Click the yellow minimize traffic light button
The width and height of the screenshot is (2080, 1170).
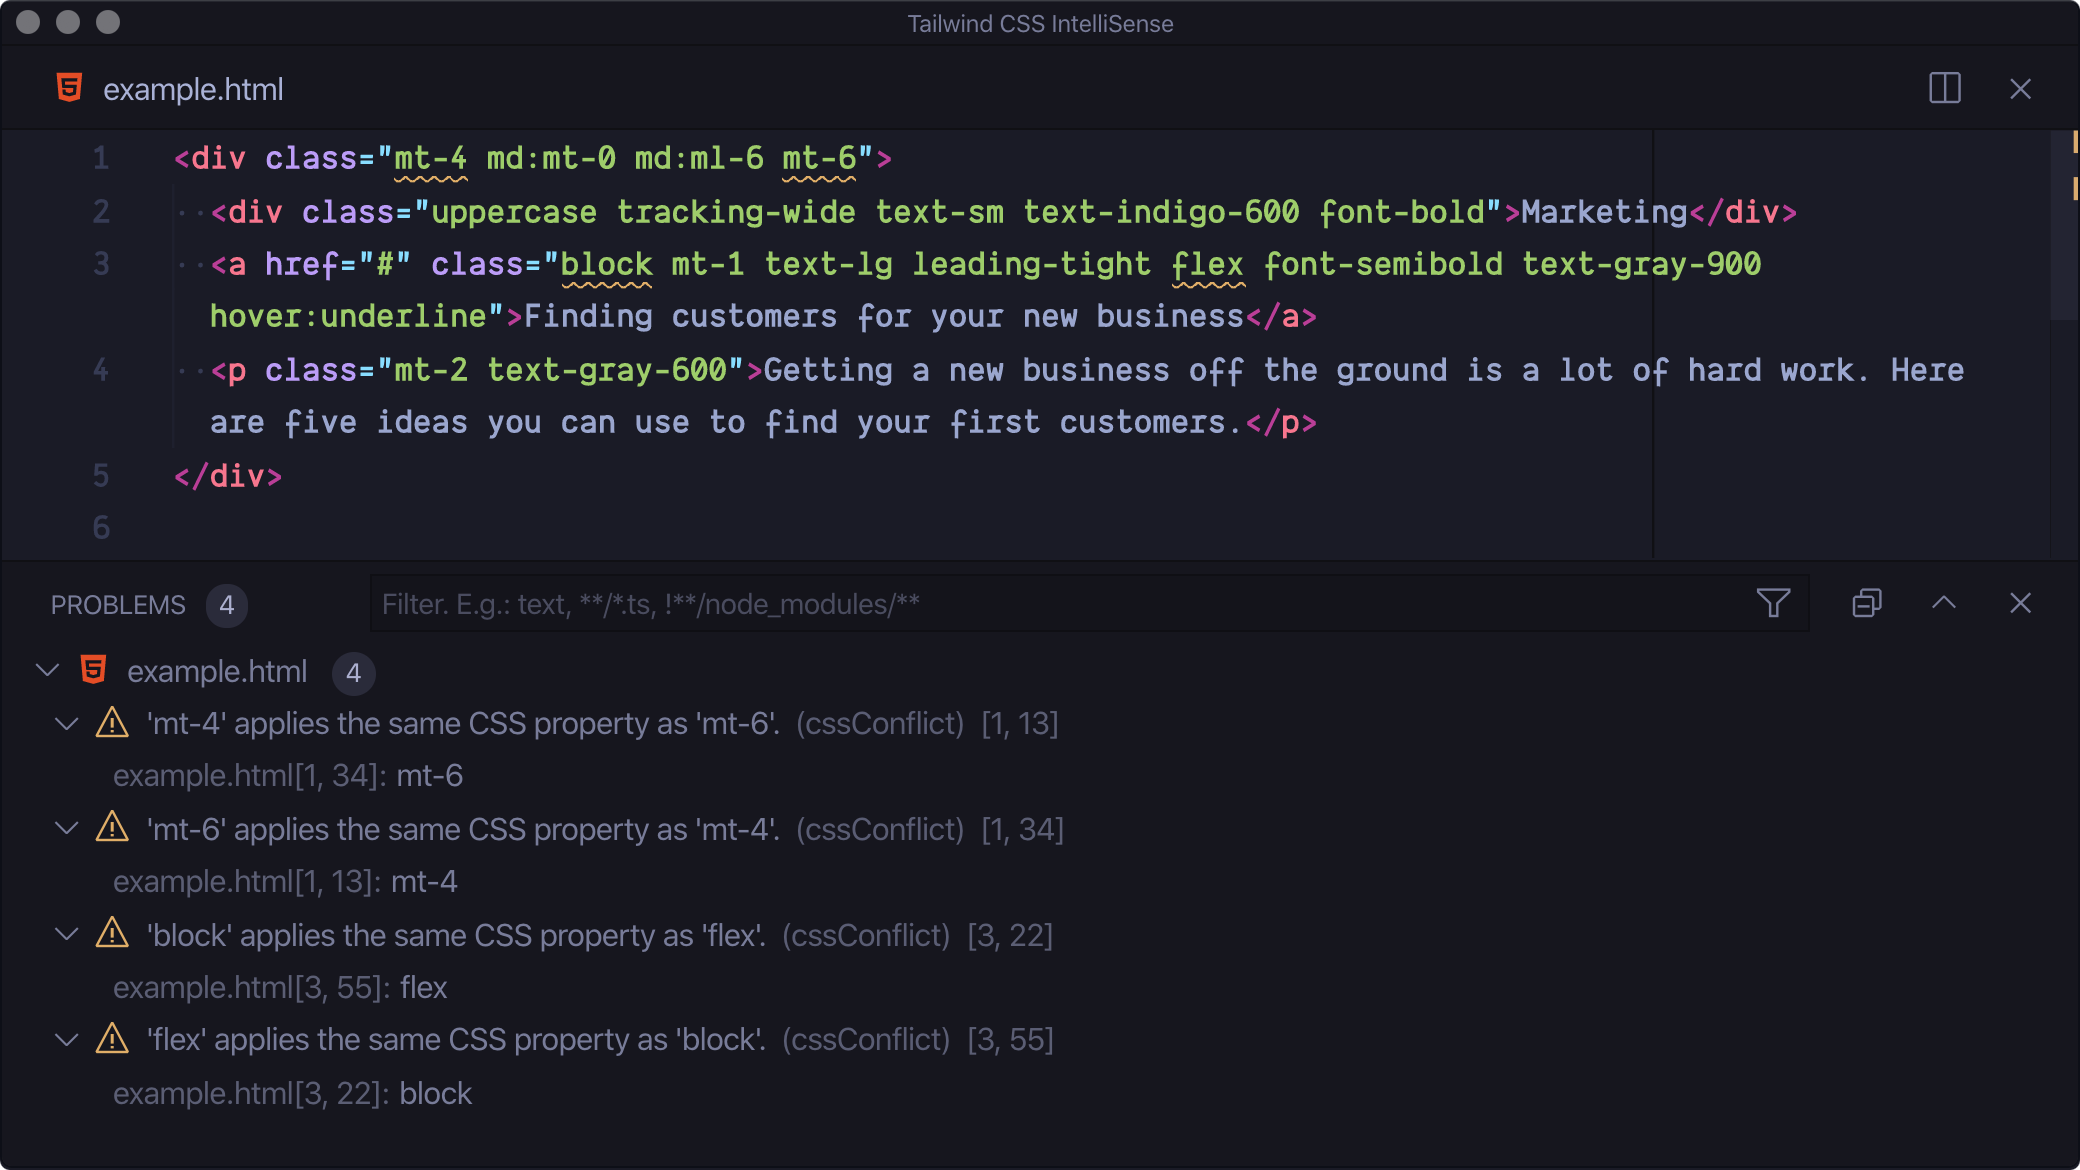tap(68, 20)
